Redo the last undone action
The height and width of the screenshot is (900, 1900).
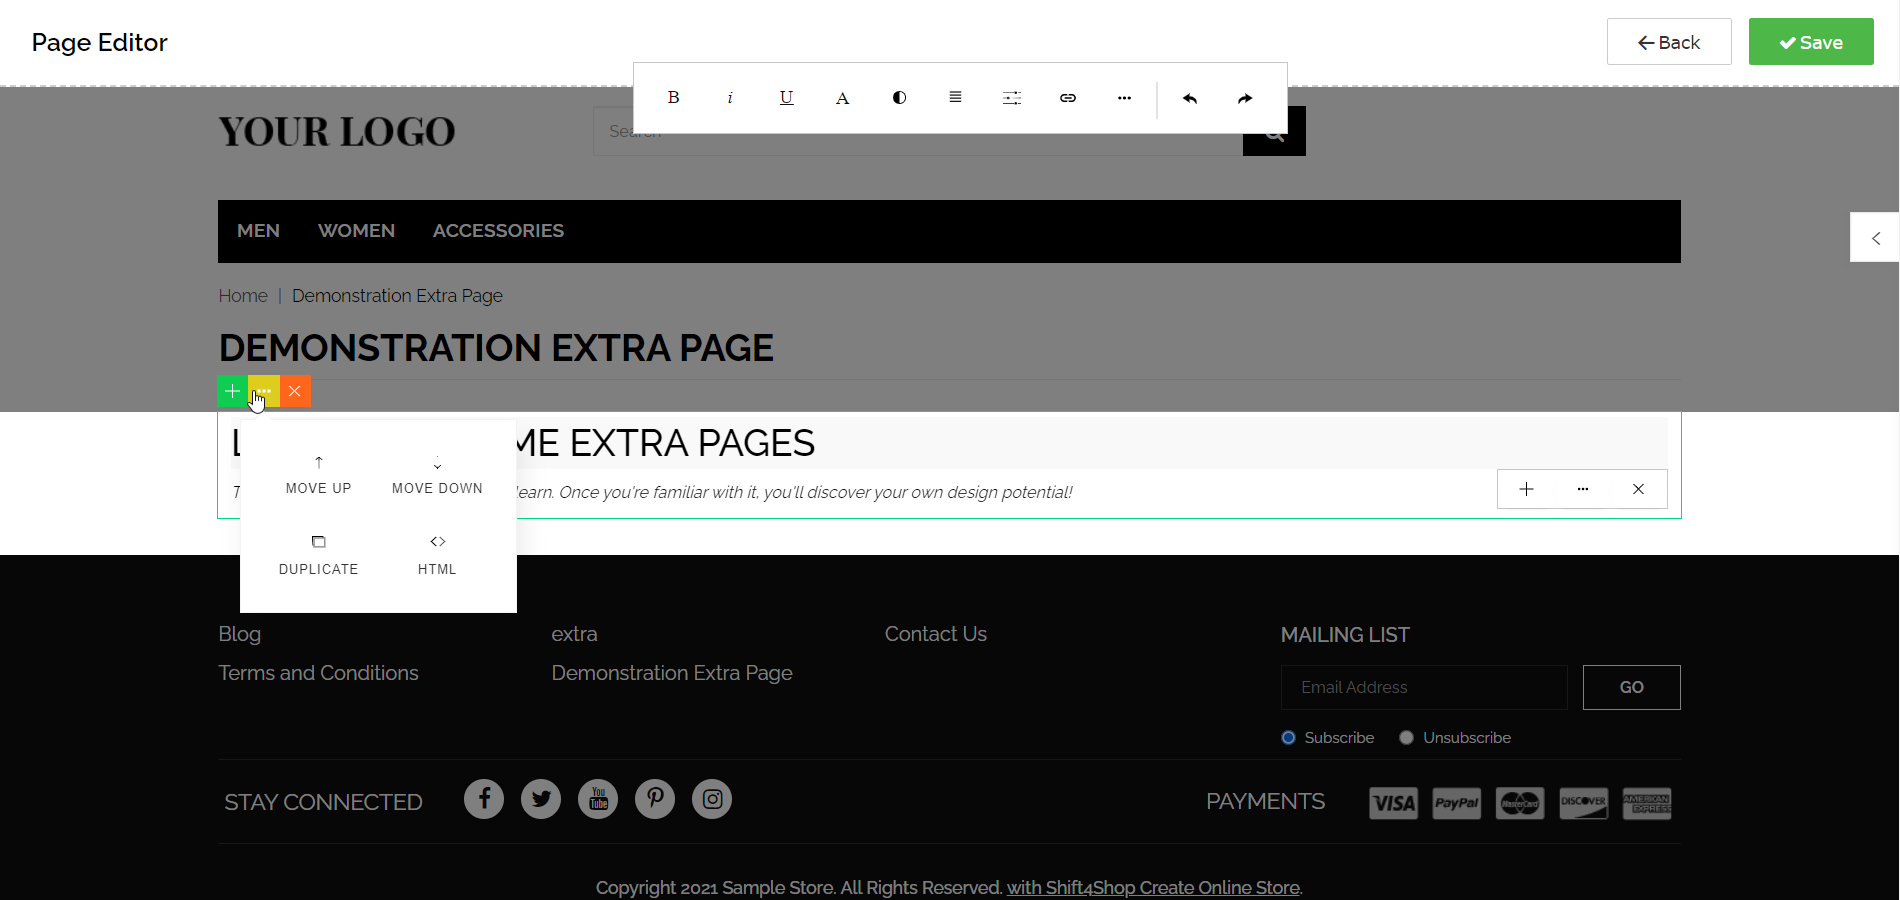coord(1244,97)
